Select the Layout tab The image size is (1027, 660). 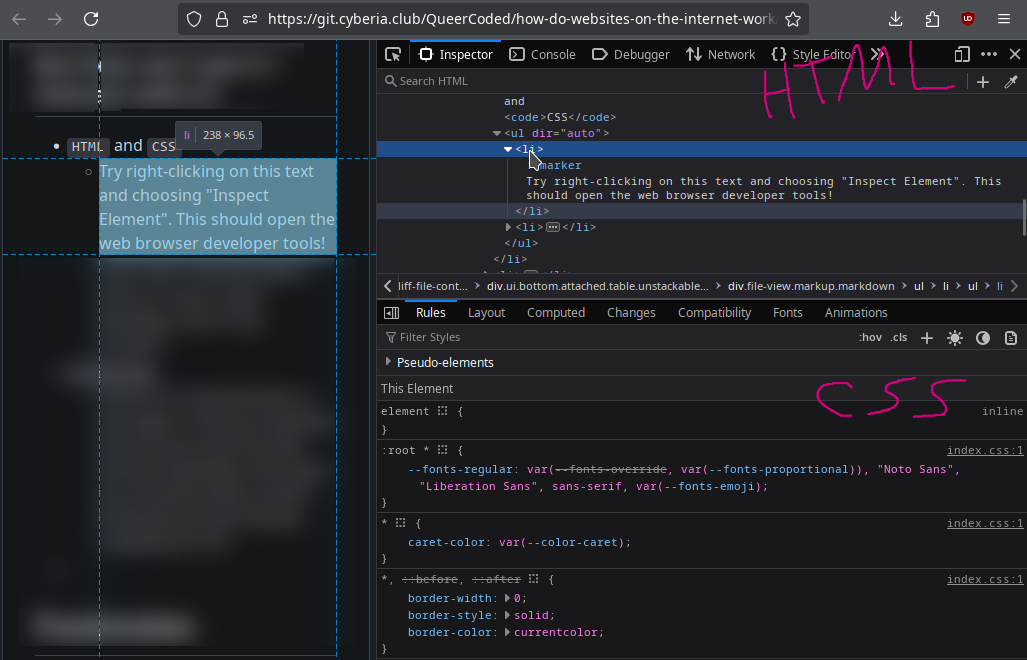[486, 313]
